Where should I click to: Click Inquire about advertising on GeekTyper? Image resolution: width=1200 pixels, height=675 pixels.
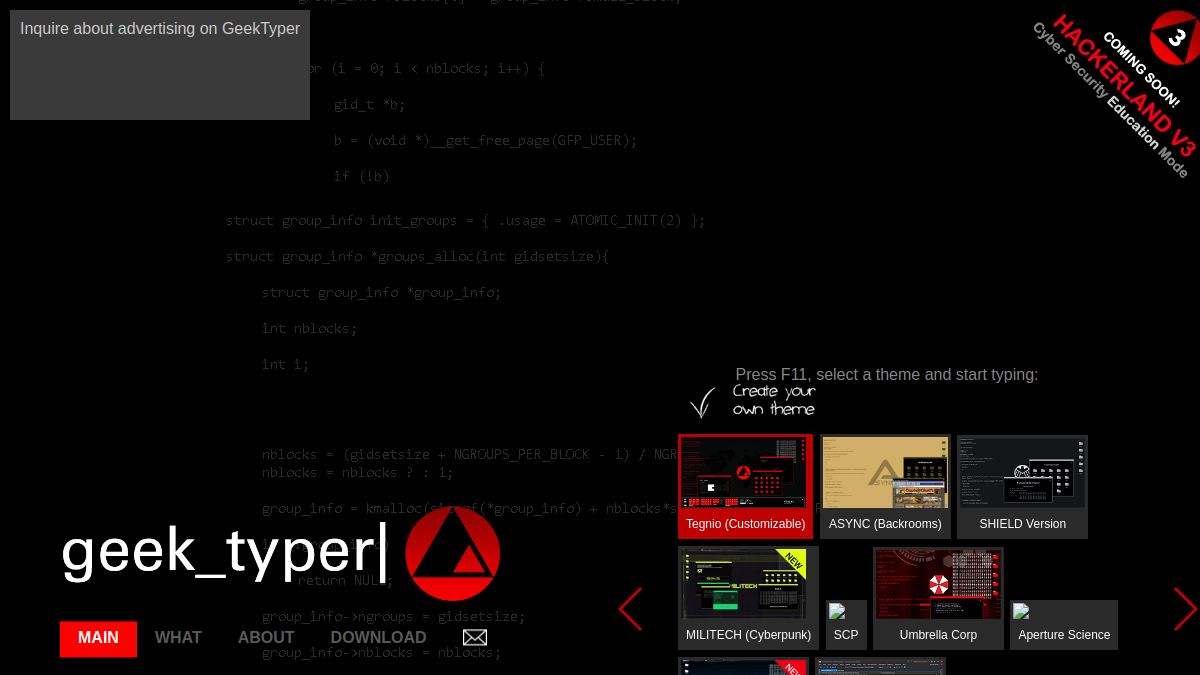[160, 29]
